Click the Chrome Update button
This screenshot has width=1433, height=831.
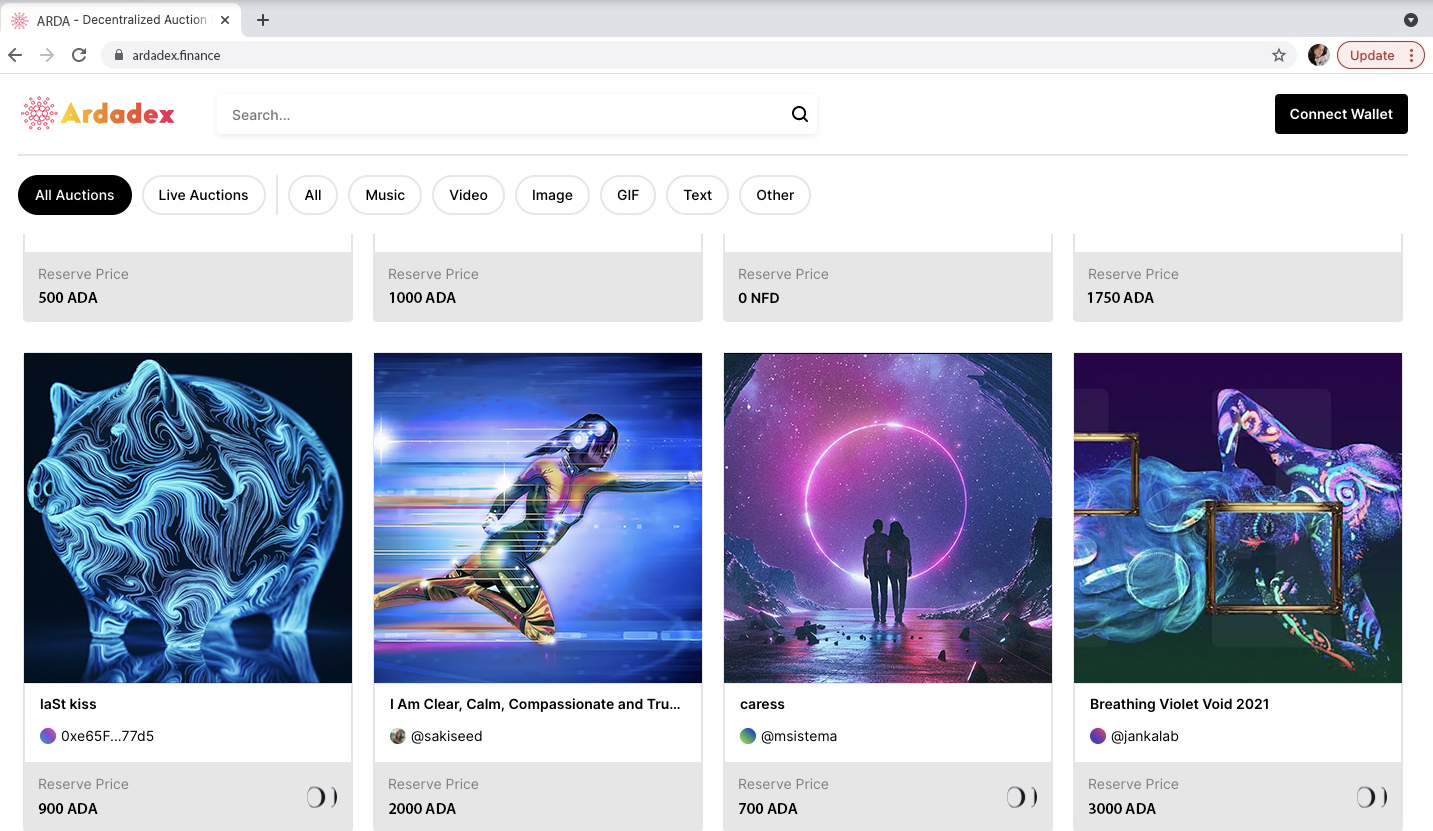(x=1381, y=55)
